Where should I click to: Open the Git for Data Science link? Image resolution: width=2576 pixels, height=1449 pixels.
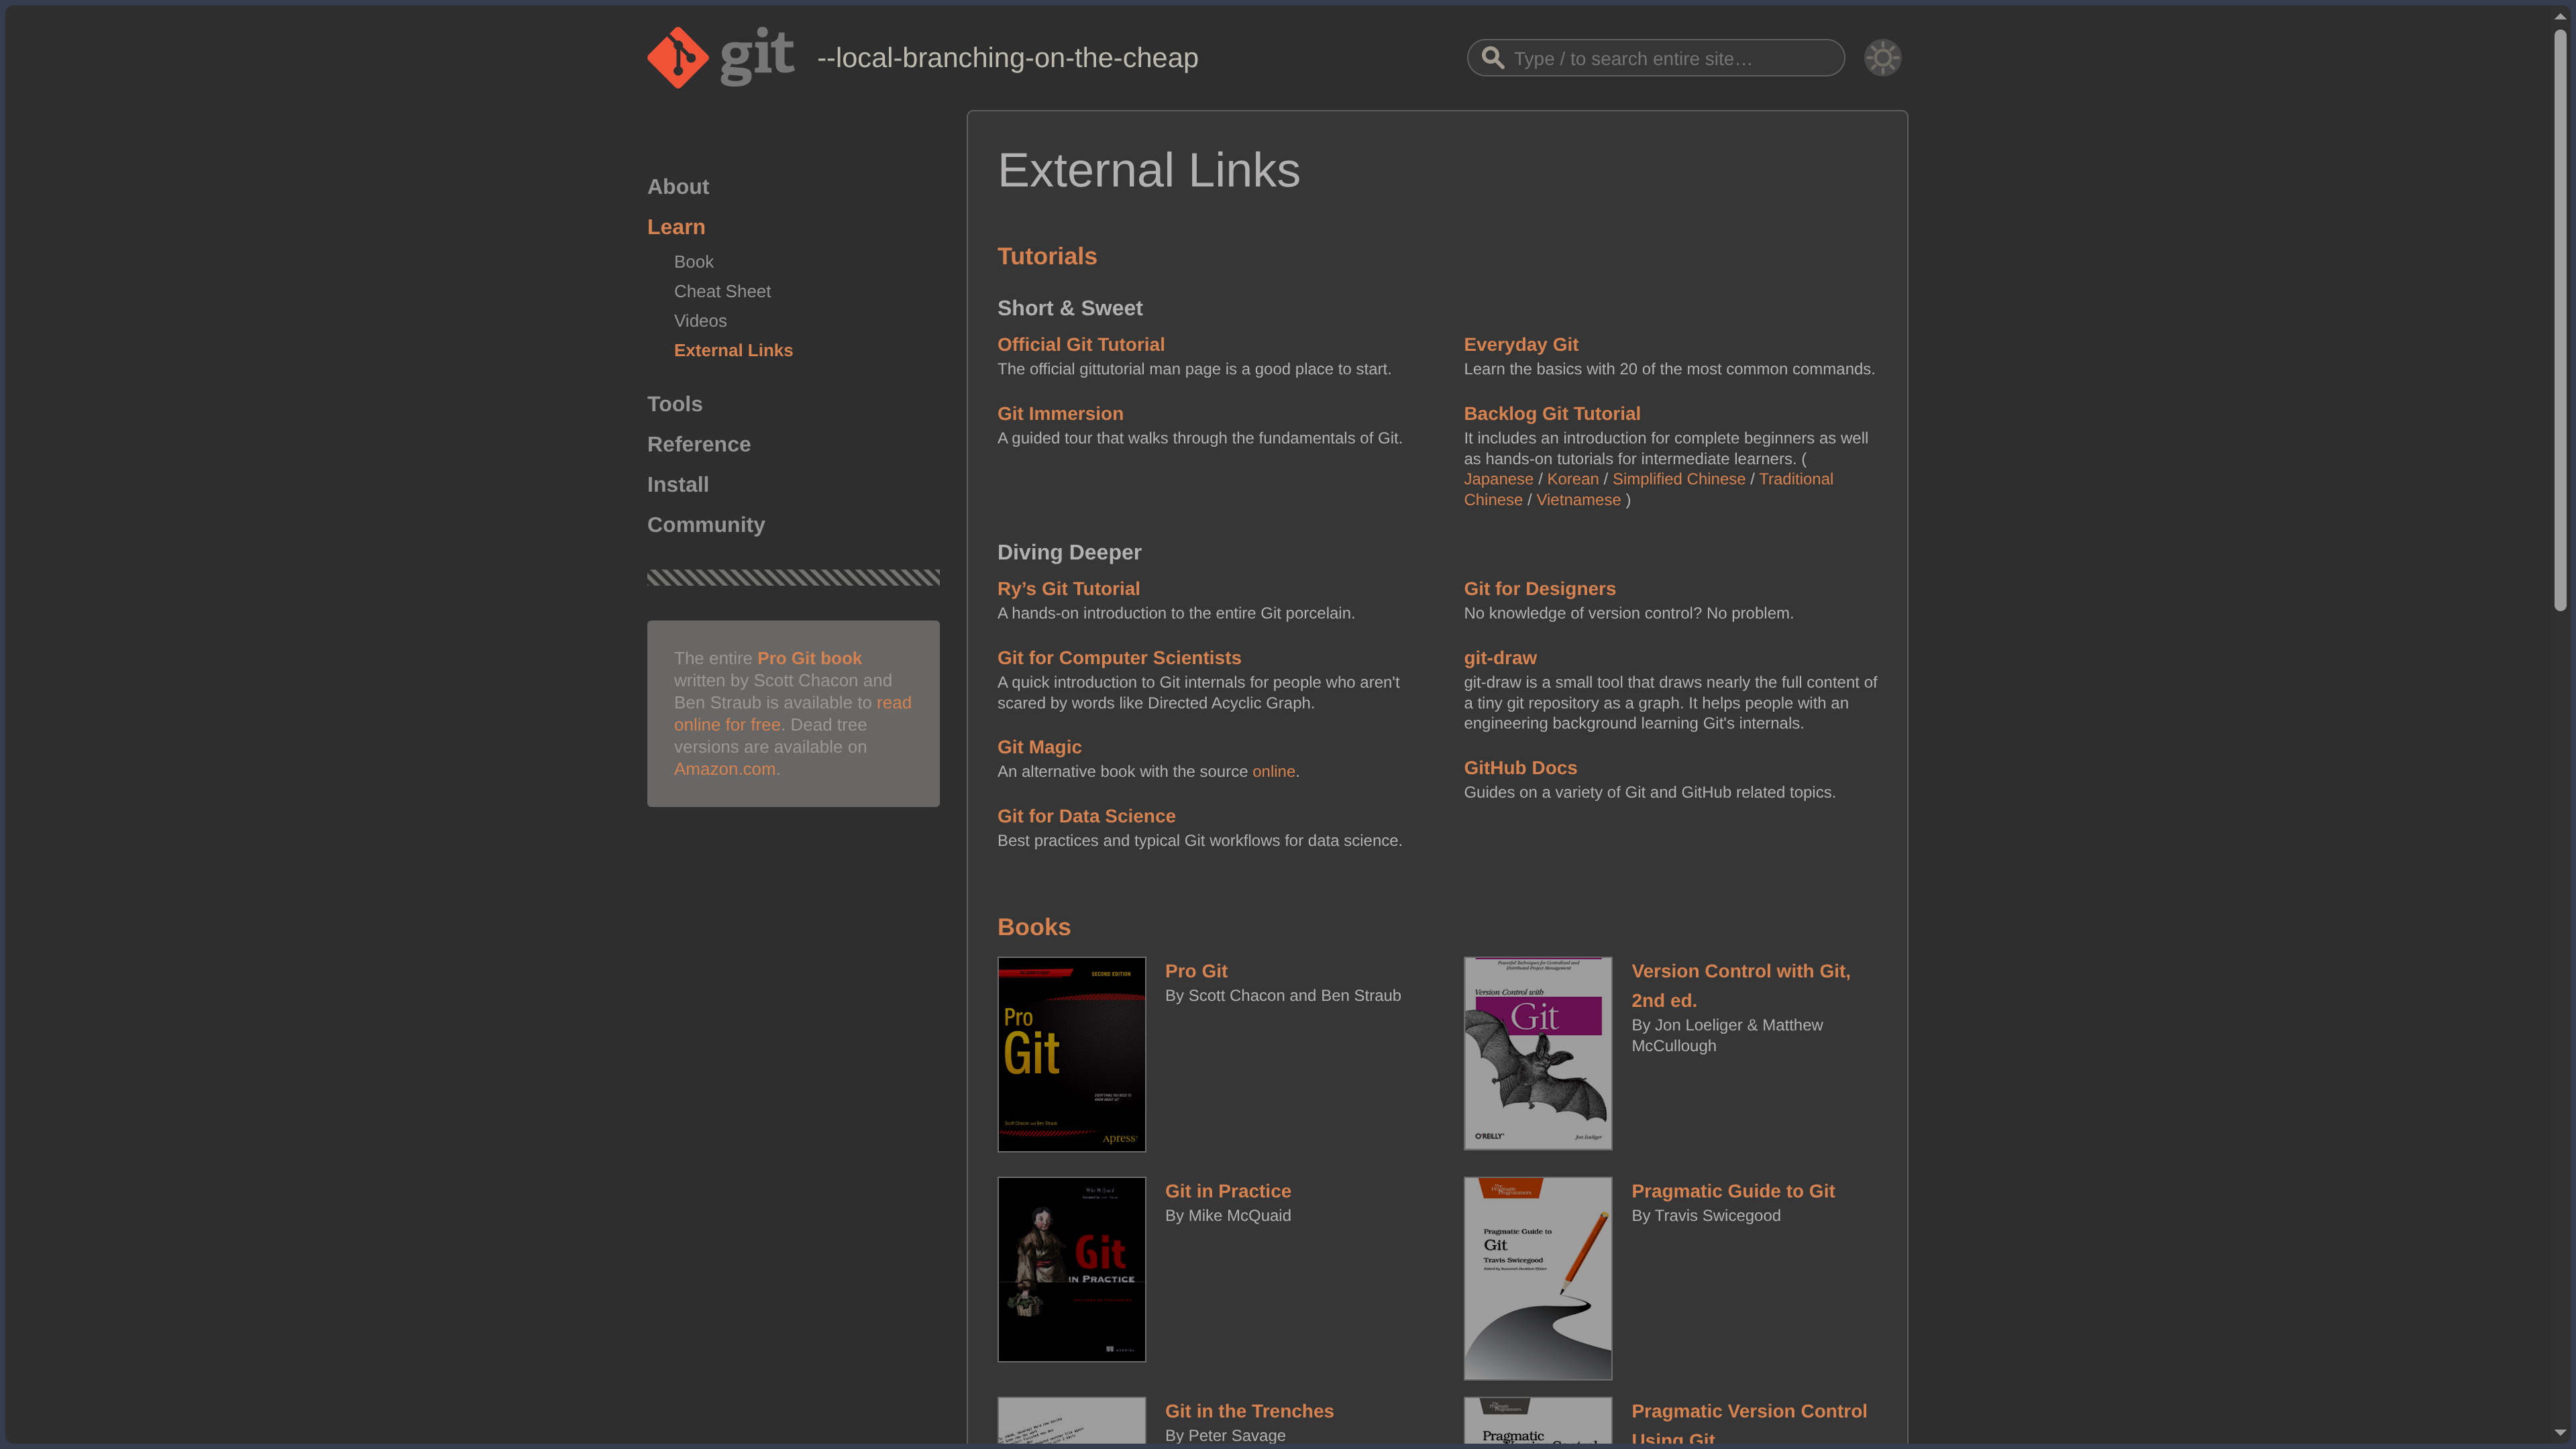(x=1086, y=816)
